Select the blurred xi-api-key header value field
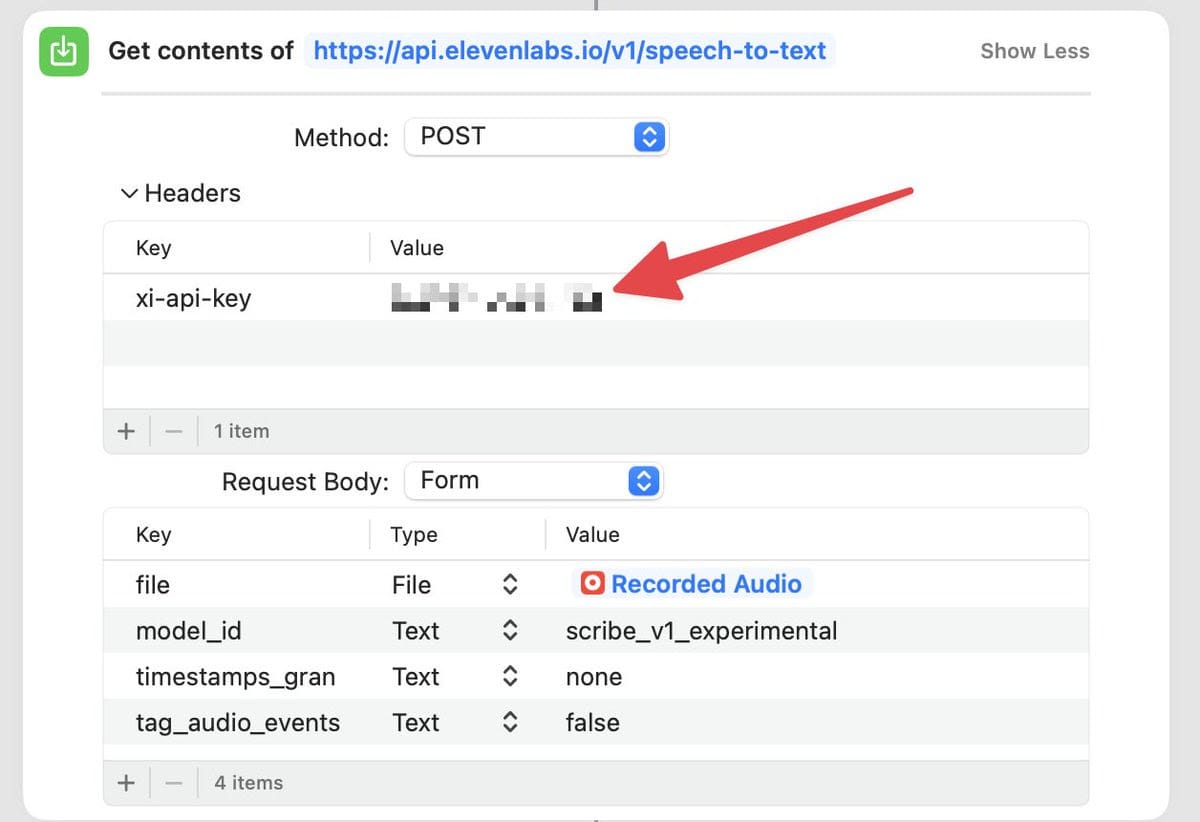The image size is (1200, 822). click(497, 298)
